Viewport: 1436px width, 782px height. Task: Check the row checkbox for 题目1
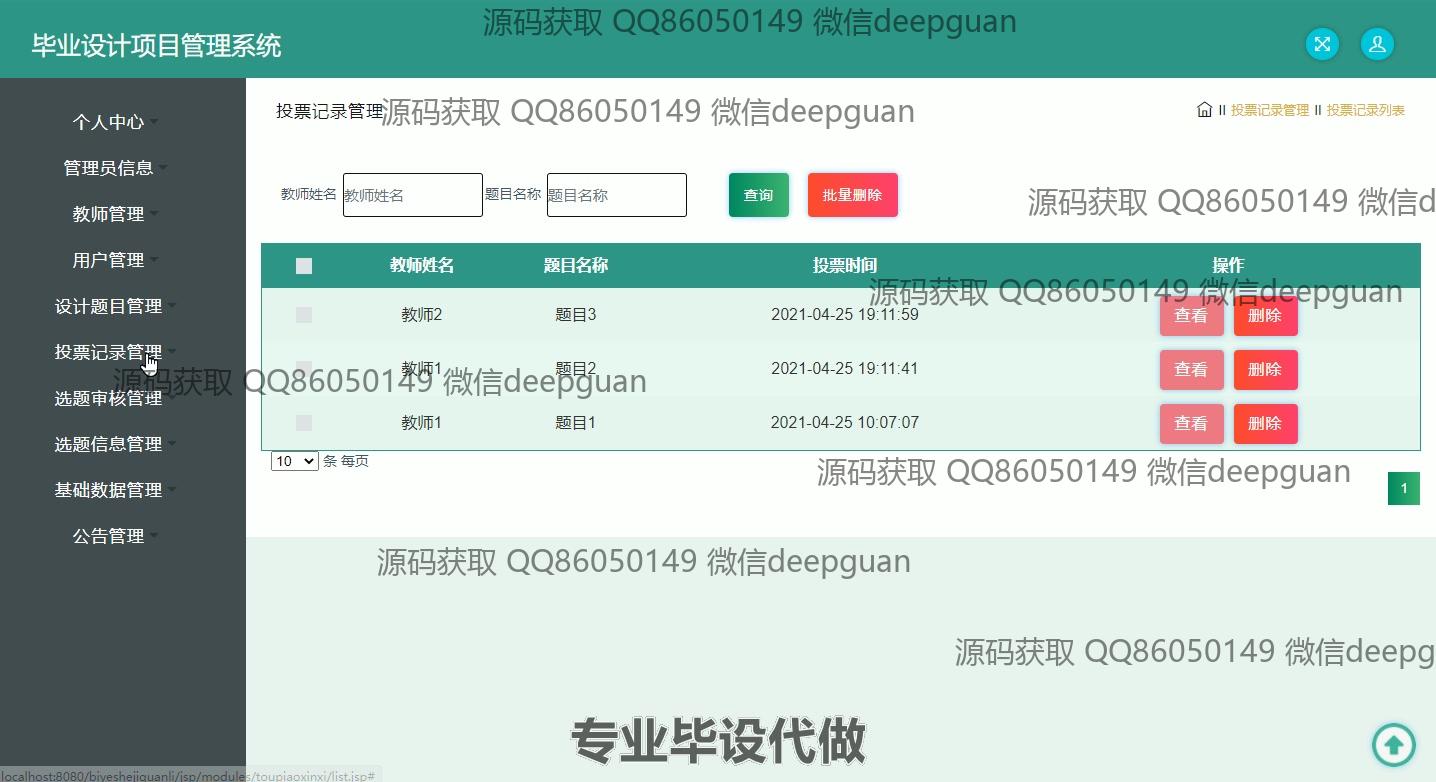click(x=304, y=423)
